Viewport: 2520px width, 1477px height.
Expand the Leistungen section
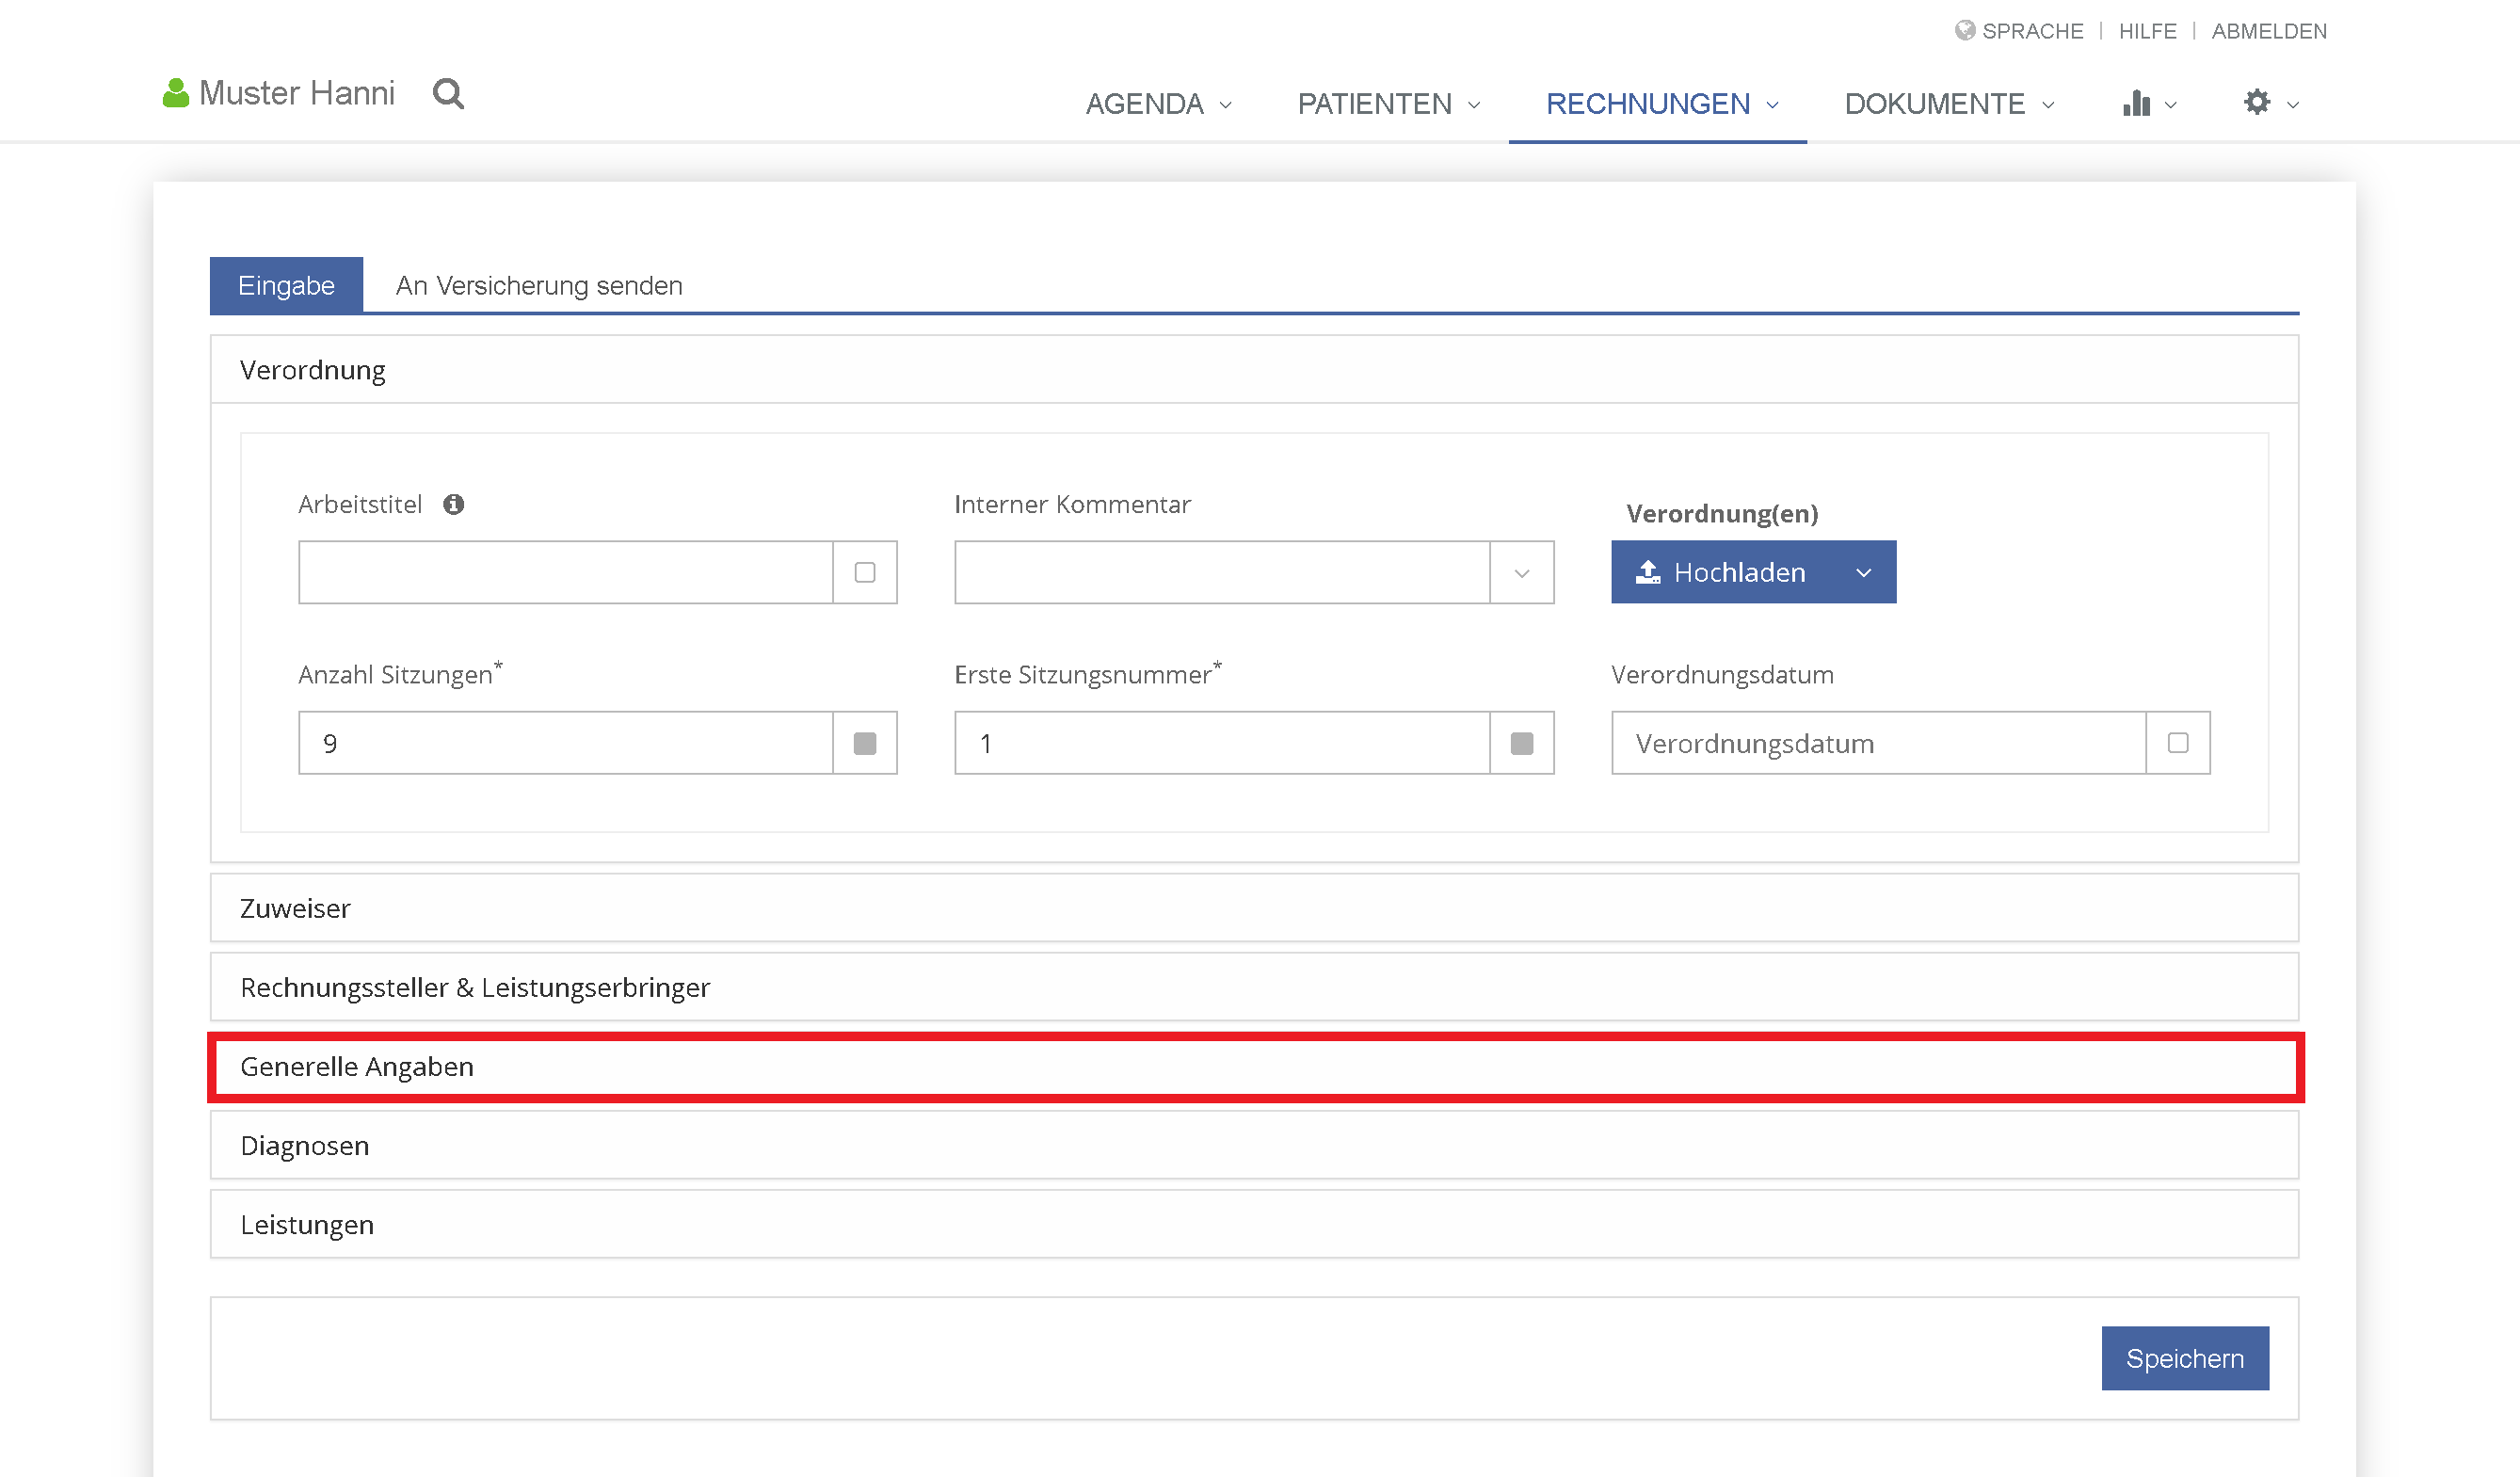[1254, 1224]
